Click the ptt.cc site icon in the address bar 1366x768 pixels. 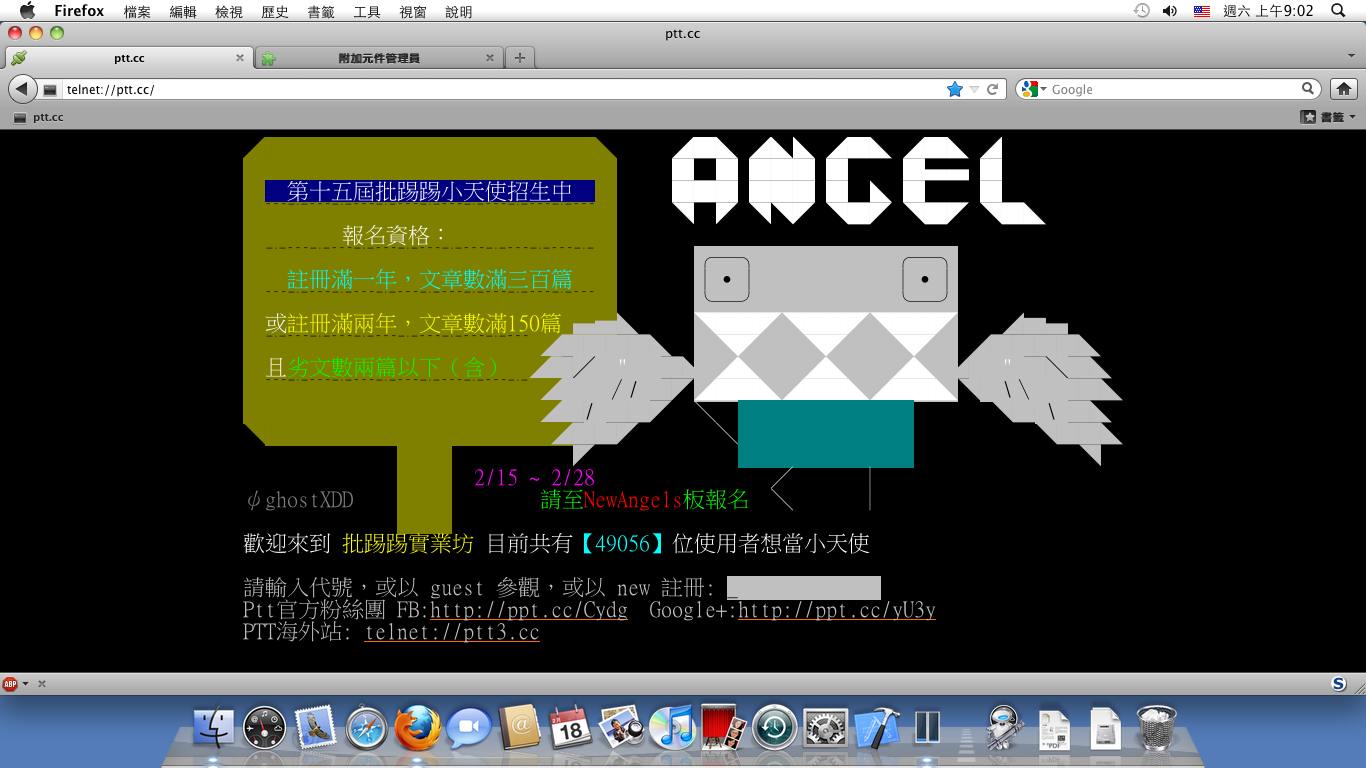click(50, 90)
